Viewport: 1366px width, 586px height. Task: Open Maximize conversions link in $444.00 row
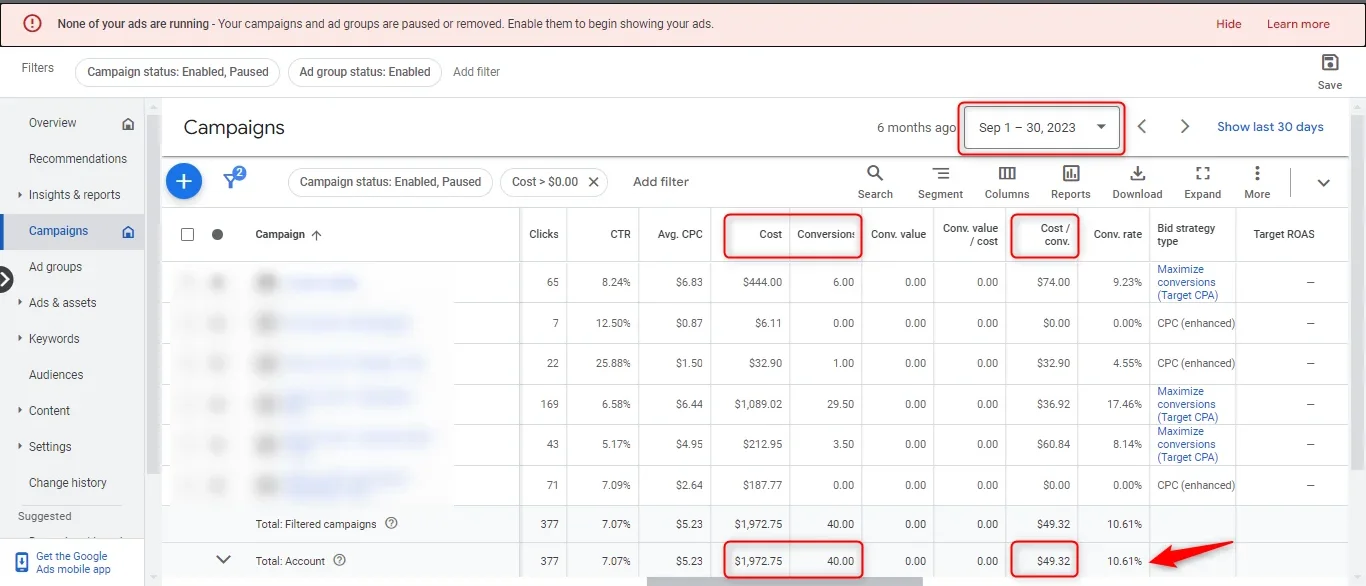[x=1187, y=282]
